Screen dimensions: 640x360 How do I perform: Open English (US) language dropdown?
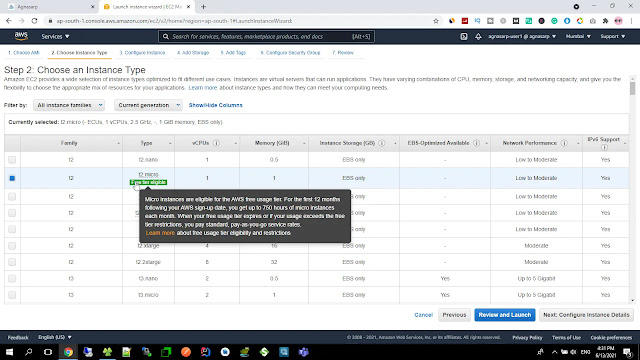click(x=55, y=337)
